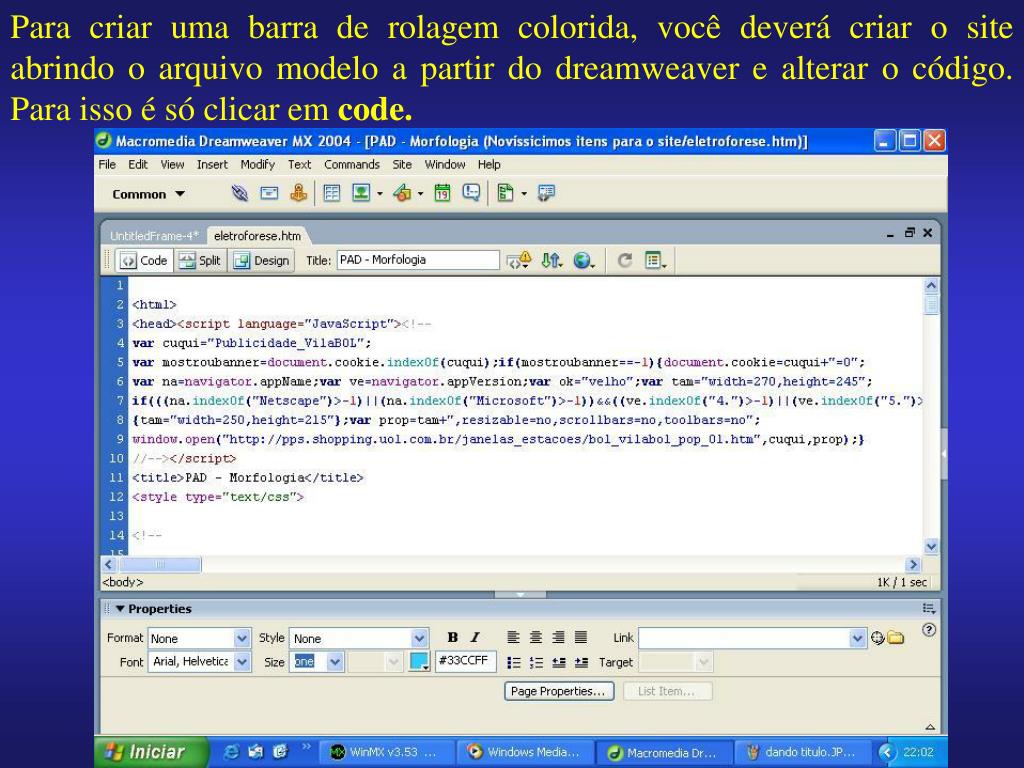Open the Commands menu
The width and height of the screenshot is (1024, 768).
[x=351, y=165]
